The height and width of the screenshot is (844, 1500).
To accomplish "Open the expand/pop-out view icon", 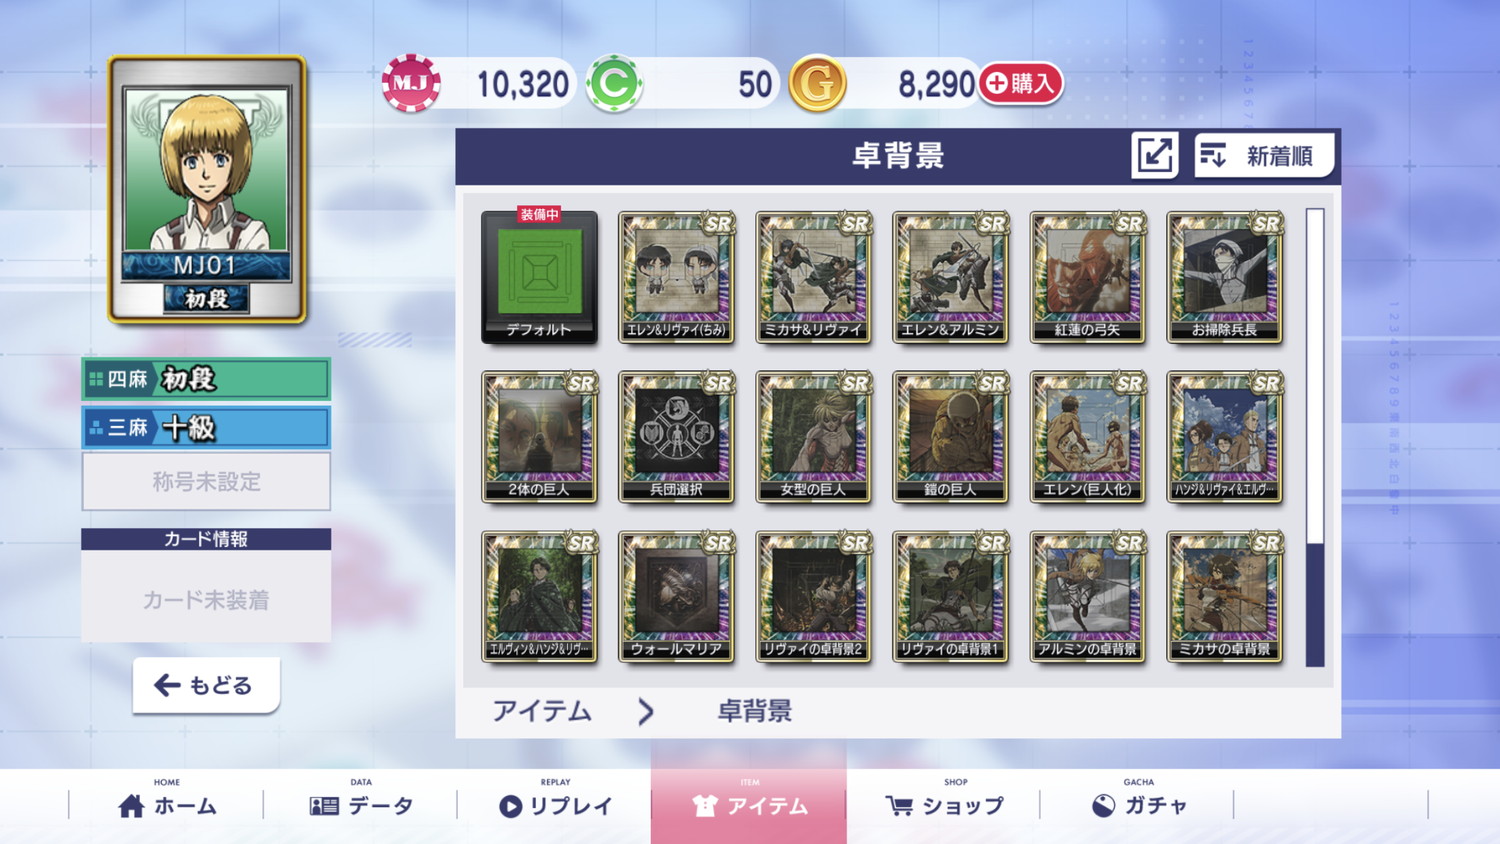I will pyautogui.click(x=1154, y=155).
